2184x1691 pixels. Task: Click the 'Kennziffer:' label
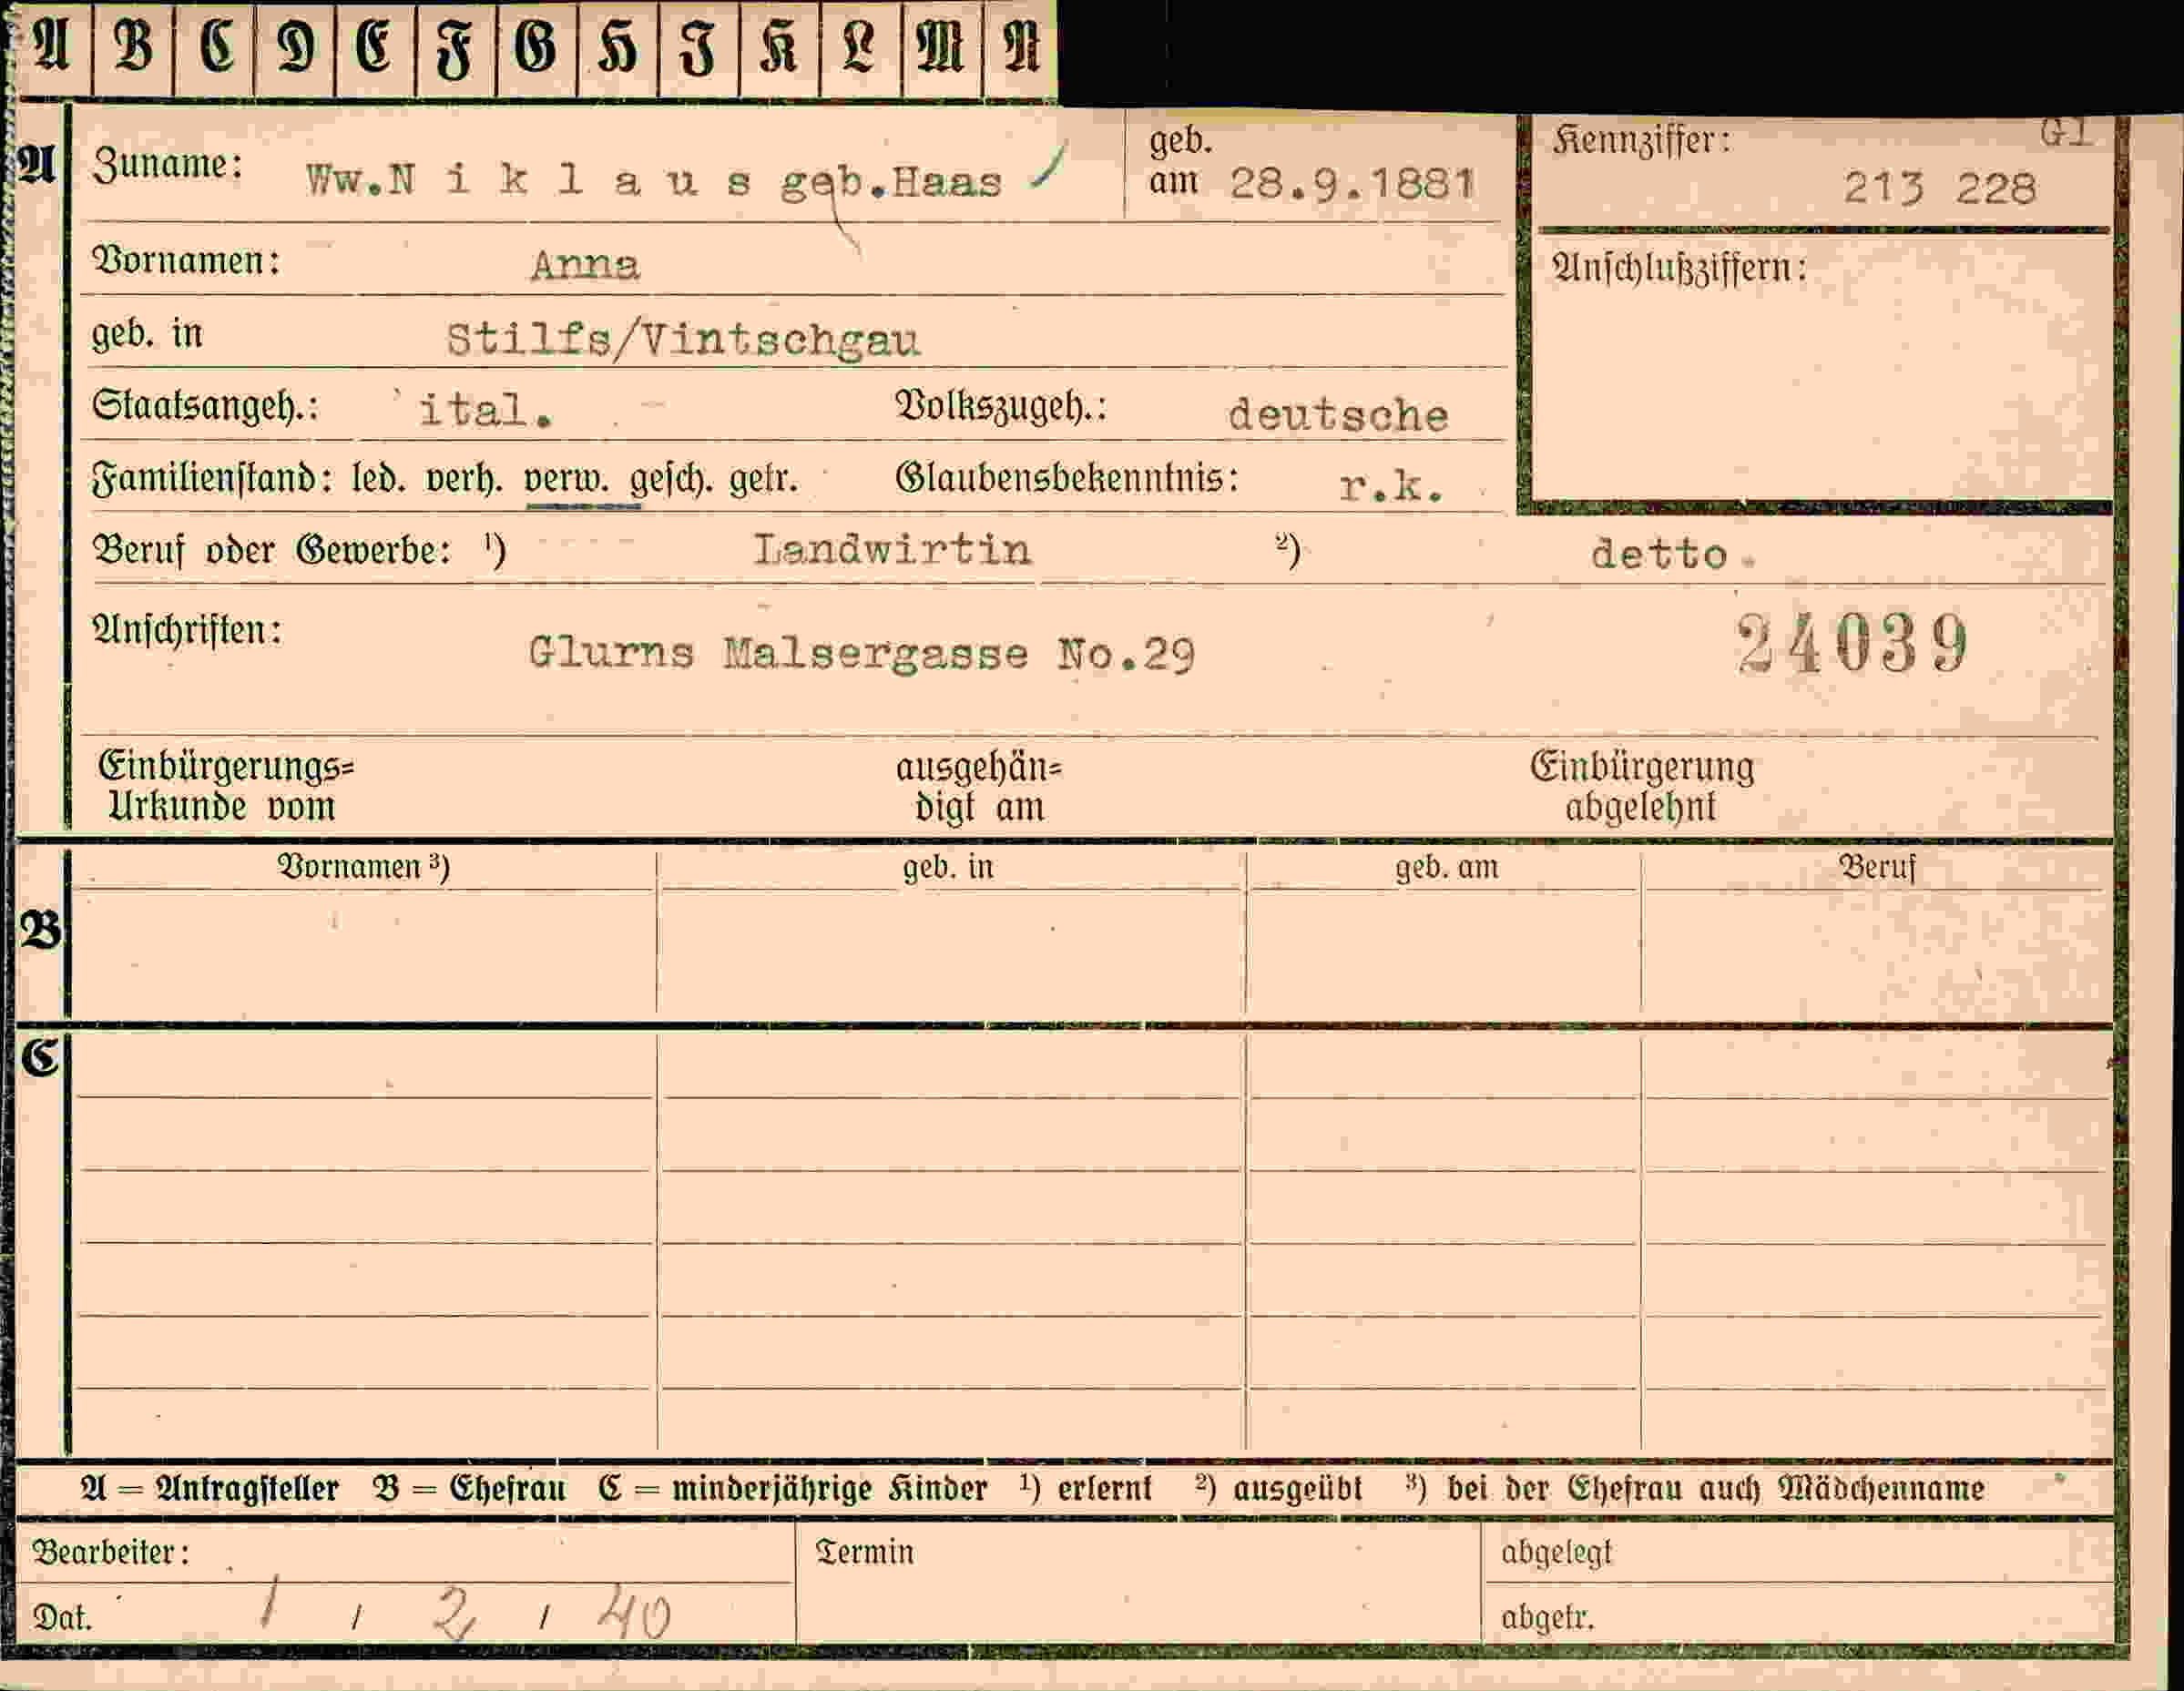pos(1641,141)
